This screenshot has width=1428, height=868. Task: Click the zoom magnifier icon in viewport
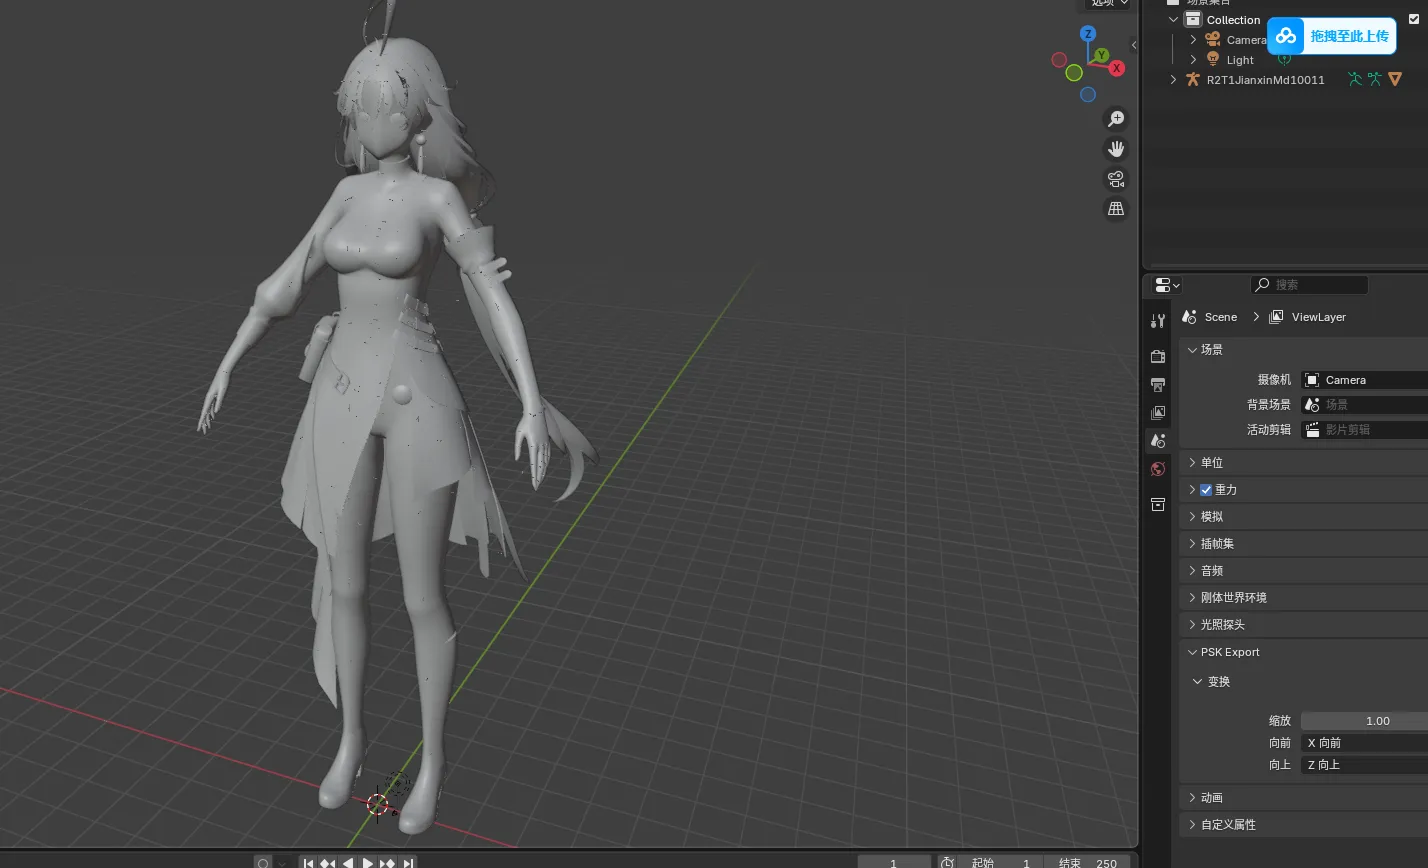[1116, 119]
